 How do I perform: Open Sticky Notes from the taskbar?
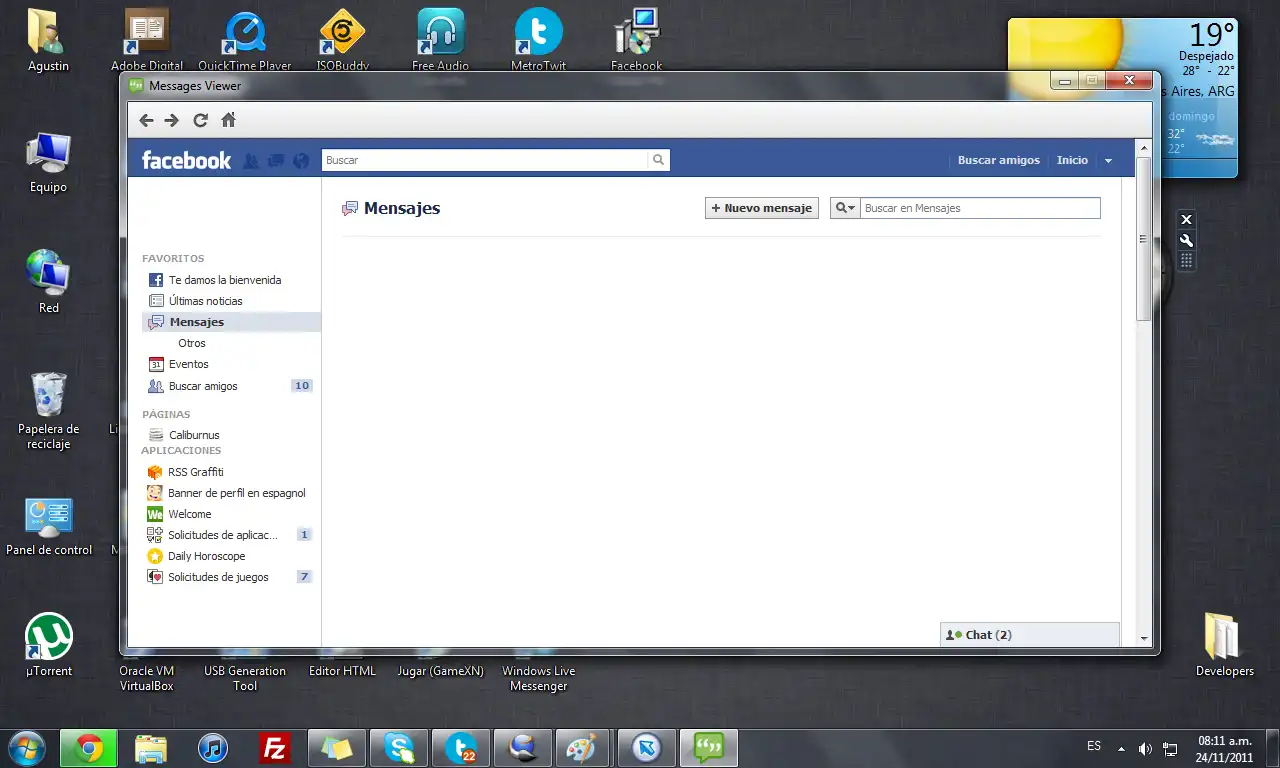point(336,748)
